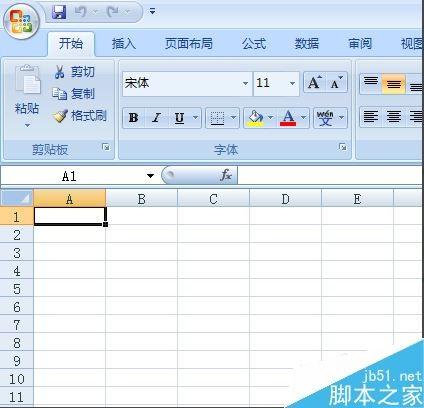424x408 pixels.
Task: Toggle bold formatting
Action: 134,118
